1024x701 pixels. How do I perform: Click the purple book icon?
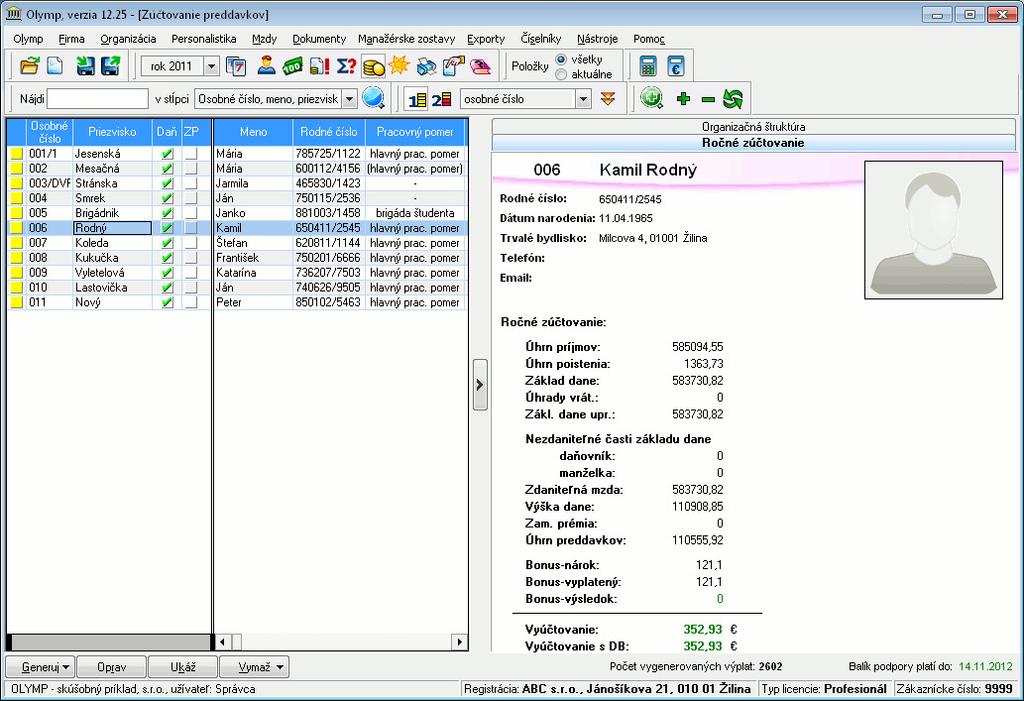click(x=481, y=66)
